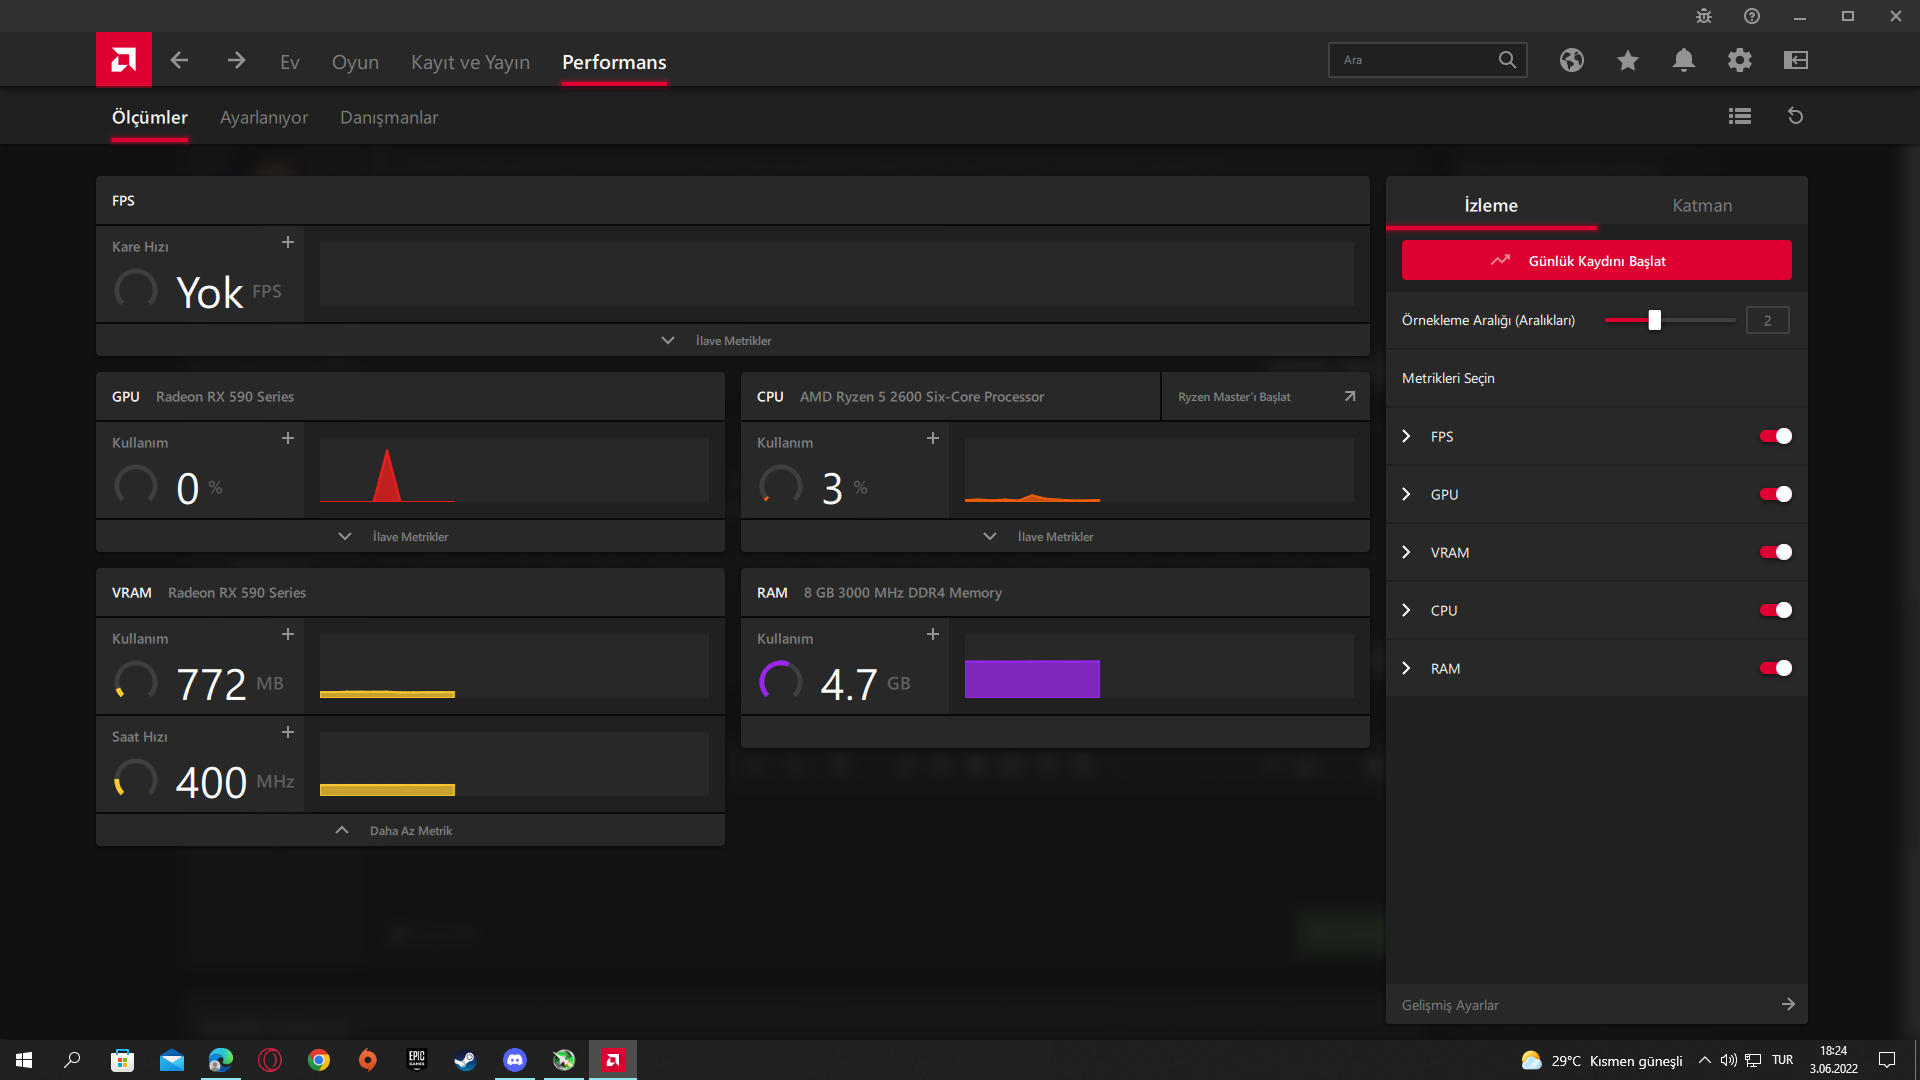Switch to Katman panel tab
Viewport: 1920px width, 1080px height.
pos(1702,205)
